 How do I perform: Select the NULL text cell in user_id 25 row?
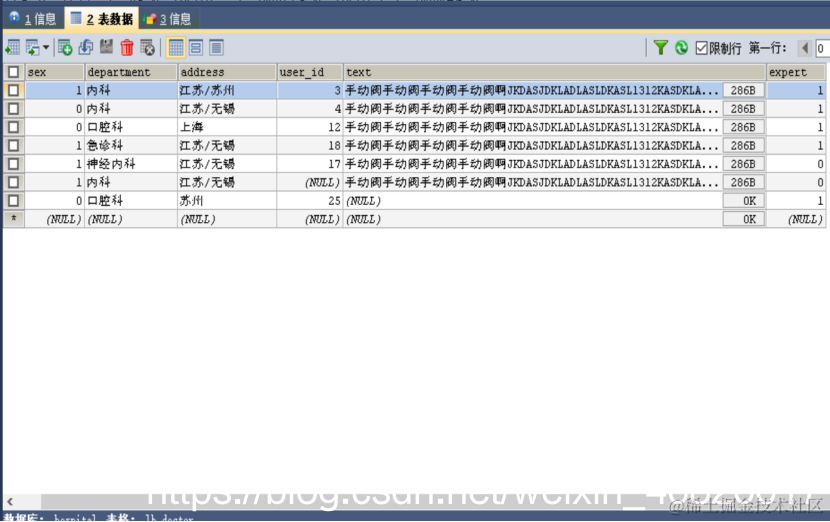533,201
